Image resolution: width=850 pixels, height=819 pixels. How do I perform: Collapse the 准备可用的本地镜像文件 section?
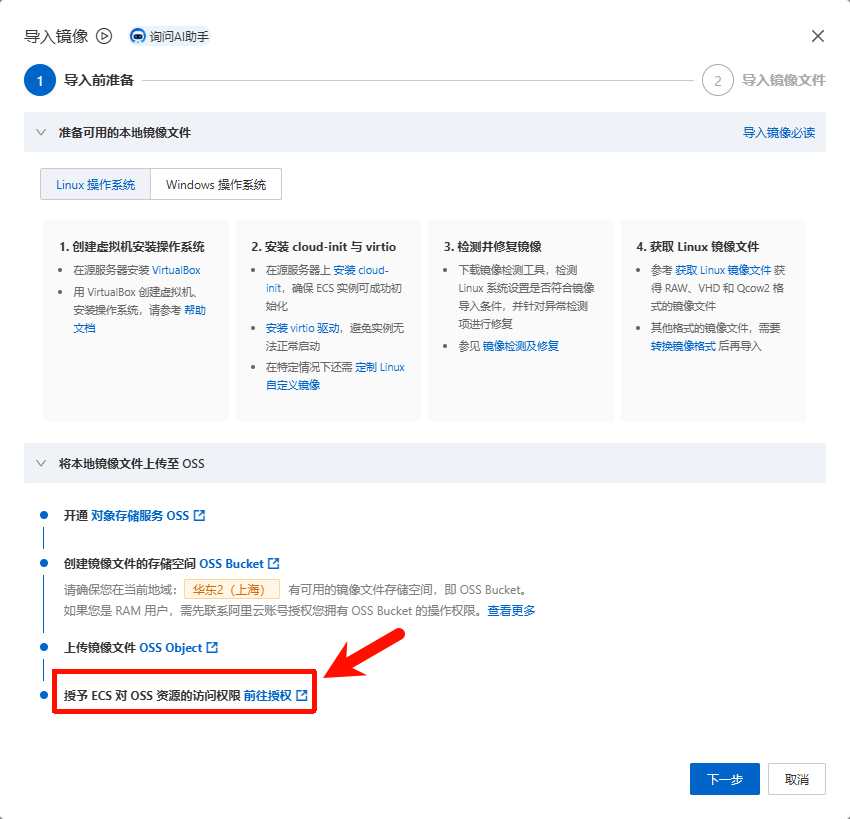41,132
